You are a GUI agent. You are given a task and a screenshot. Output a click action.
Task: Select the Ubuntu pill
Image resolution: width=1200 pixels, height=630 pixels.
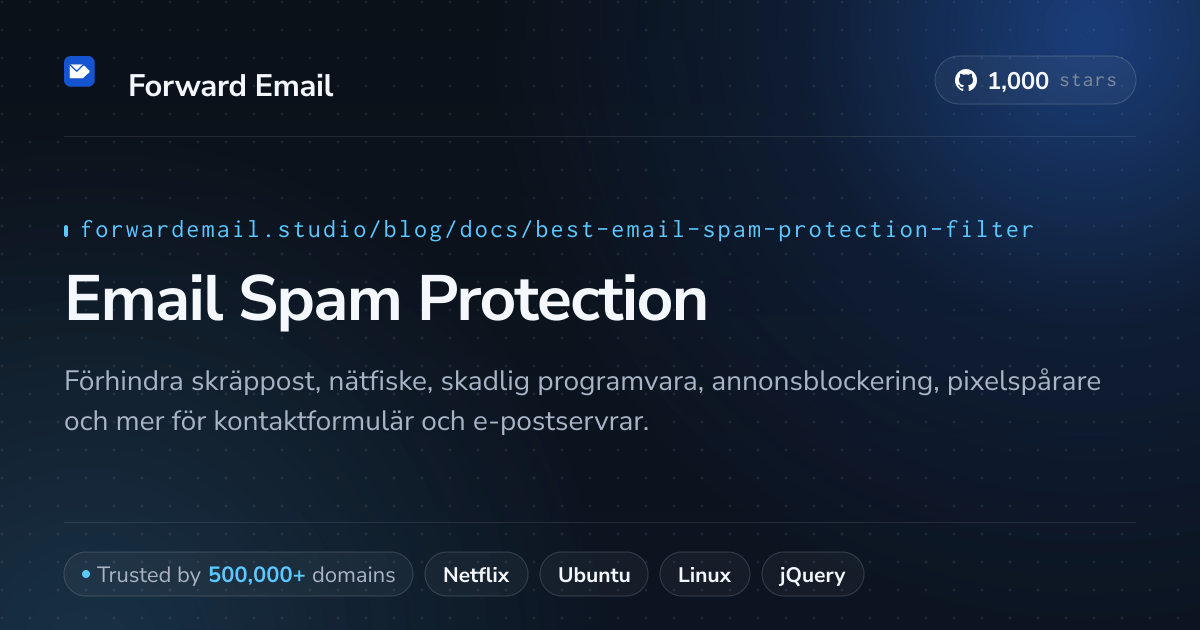click(594, 575)
